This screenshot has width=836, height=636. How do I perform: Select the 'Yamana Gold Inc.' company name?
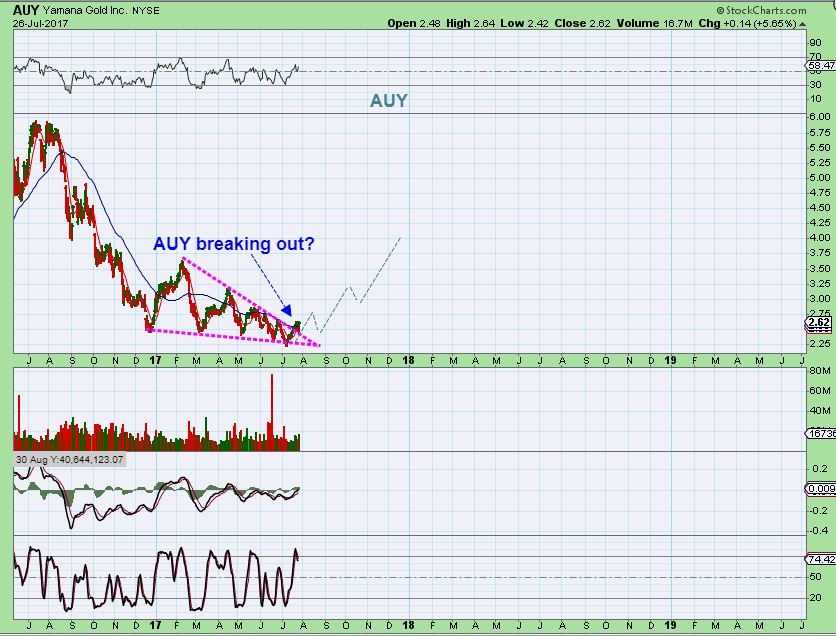(x=83, y=11)
